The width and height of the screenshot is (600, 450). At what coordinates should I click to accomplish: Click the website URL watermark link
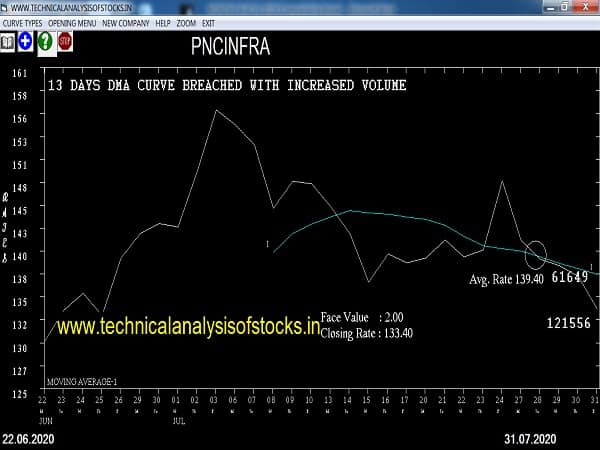[x=188, y=325]
